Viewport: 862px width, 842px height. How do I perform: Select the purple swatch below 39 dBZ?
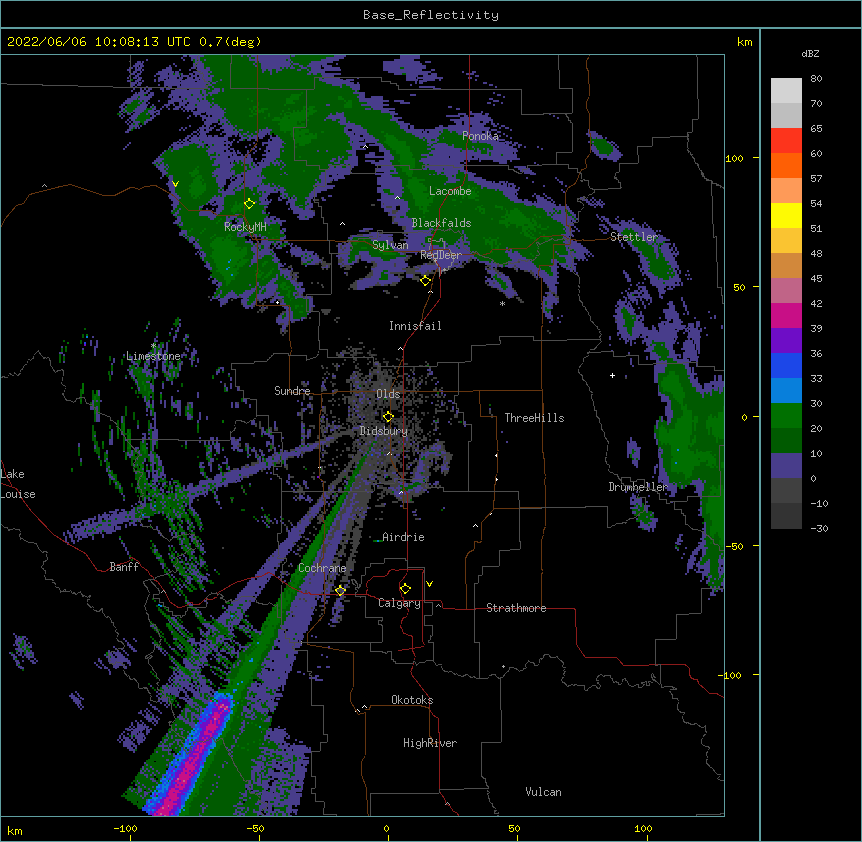[x=786, y=341]
